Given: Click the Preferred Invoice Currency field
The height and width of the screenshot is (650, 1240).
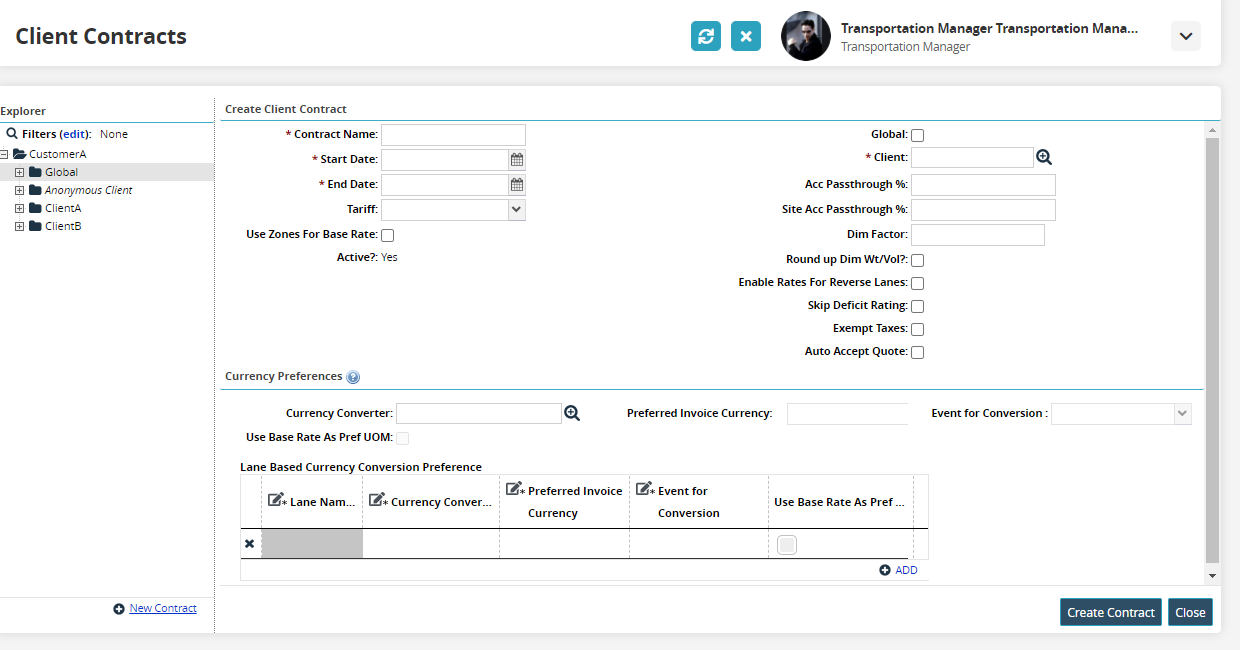Looking at the screenshot, I should tap(847, 413).
